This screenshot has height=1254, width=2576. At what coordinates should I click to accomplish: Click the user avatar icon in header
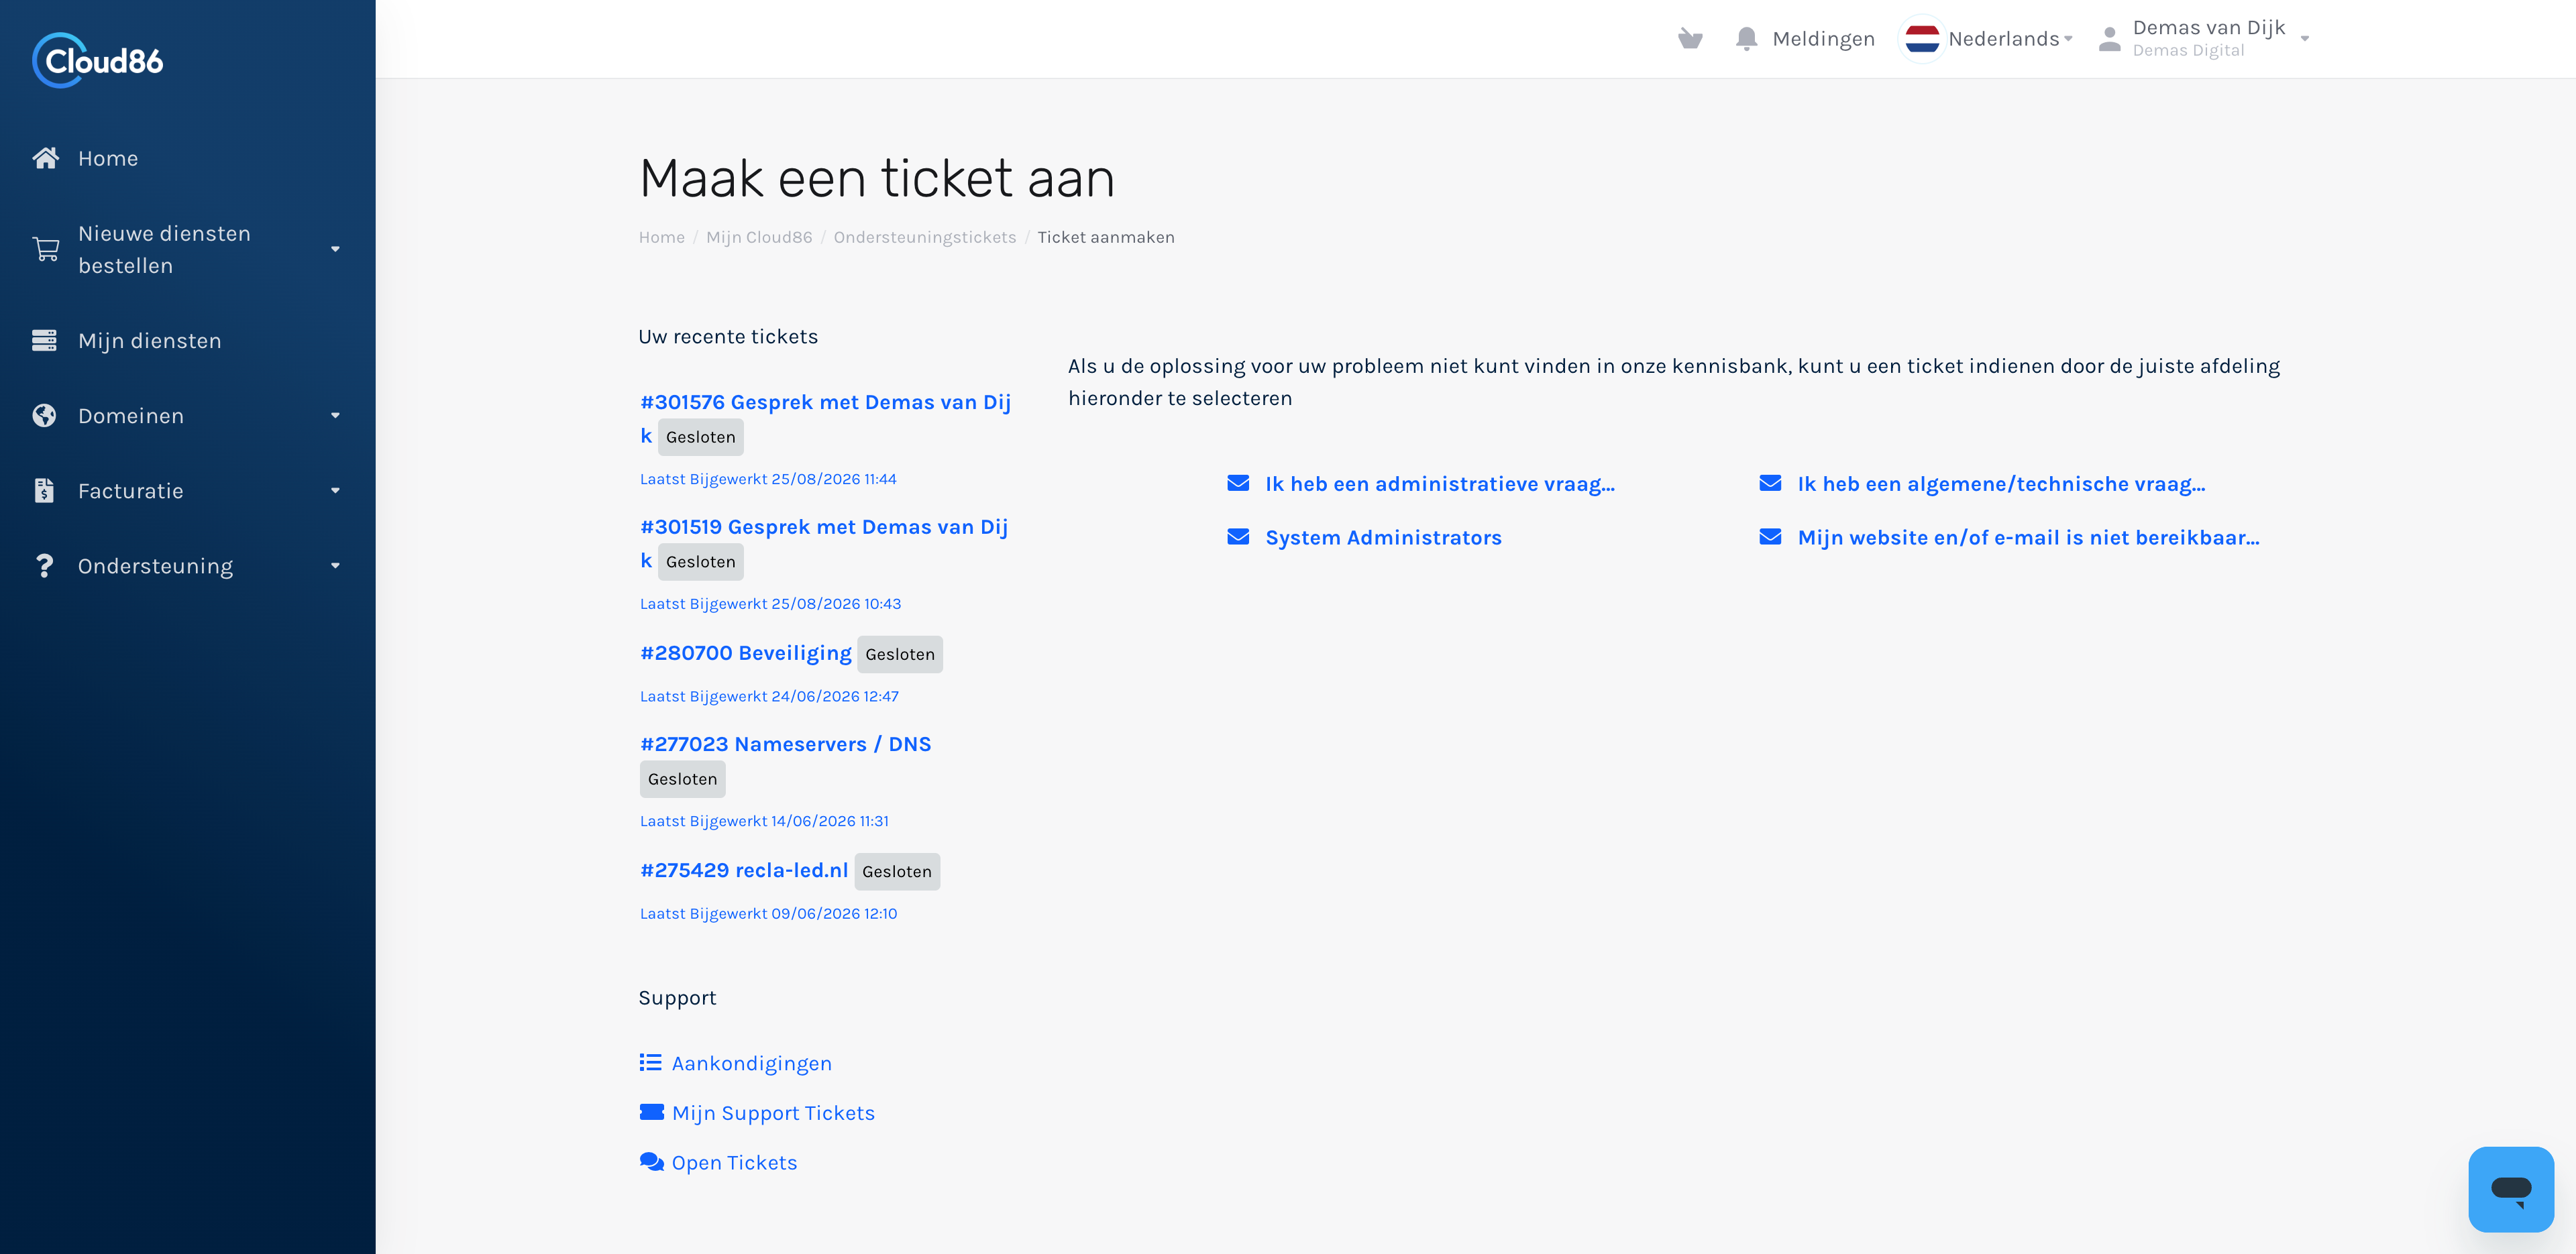[x=2109, y=39]
